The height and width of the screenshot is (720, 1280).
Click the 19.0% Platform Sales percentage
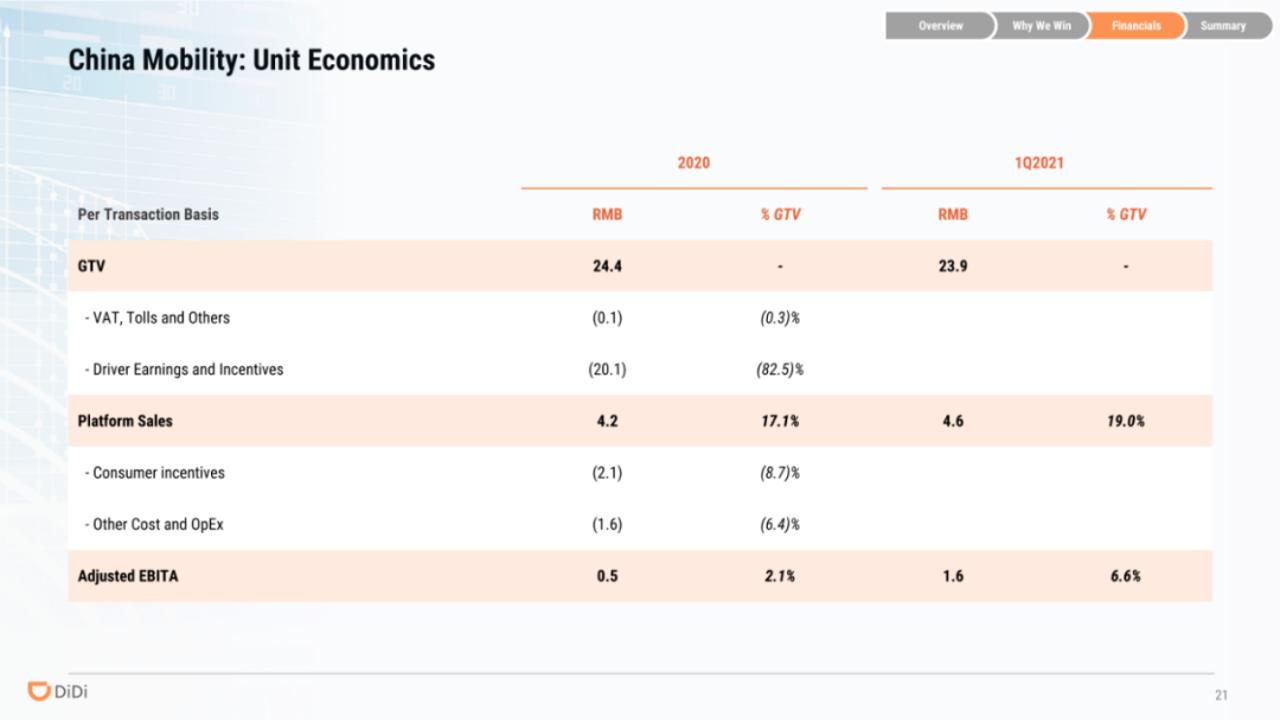coord(1126,421)
